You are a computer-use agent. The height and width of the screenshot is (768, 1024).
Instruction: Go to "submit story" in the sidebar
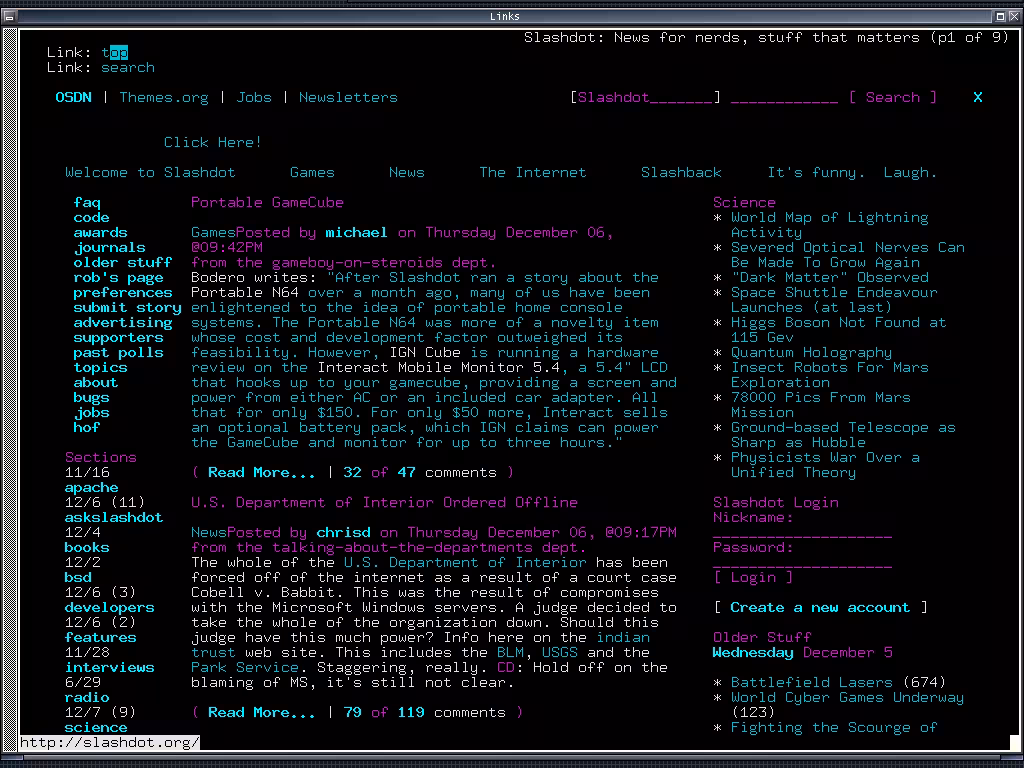click(x=127, y=307)
